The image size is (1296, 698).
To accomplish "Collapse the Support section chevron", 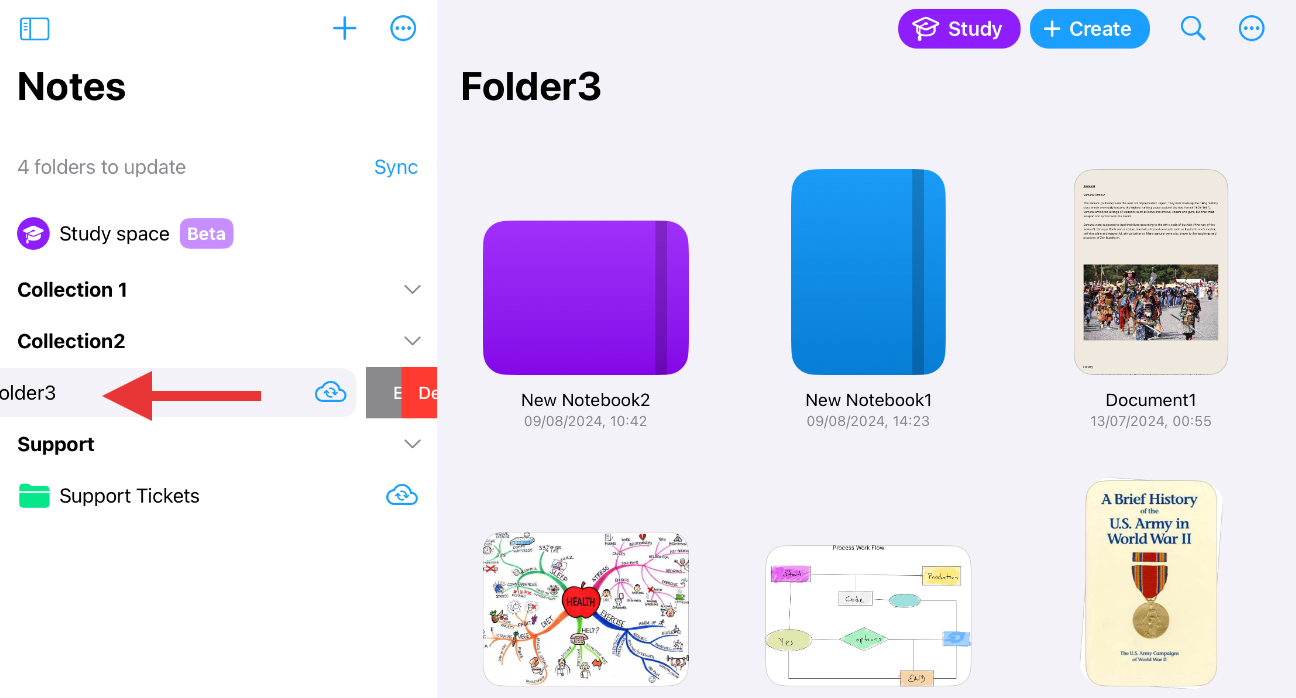I will click(x=412, y=444).
